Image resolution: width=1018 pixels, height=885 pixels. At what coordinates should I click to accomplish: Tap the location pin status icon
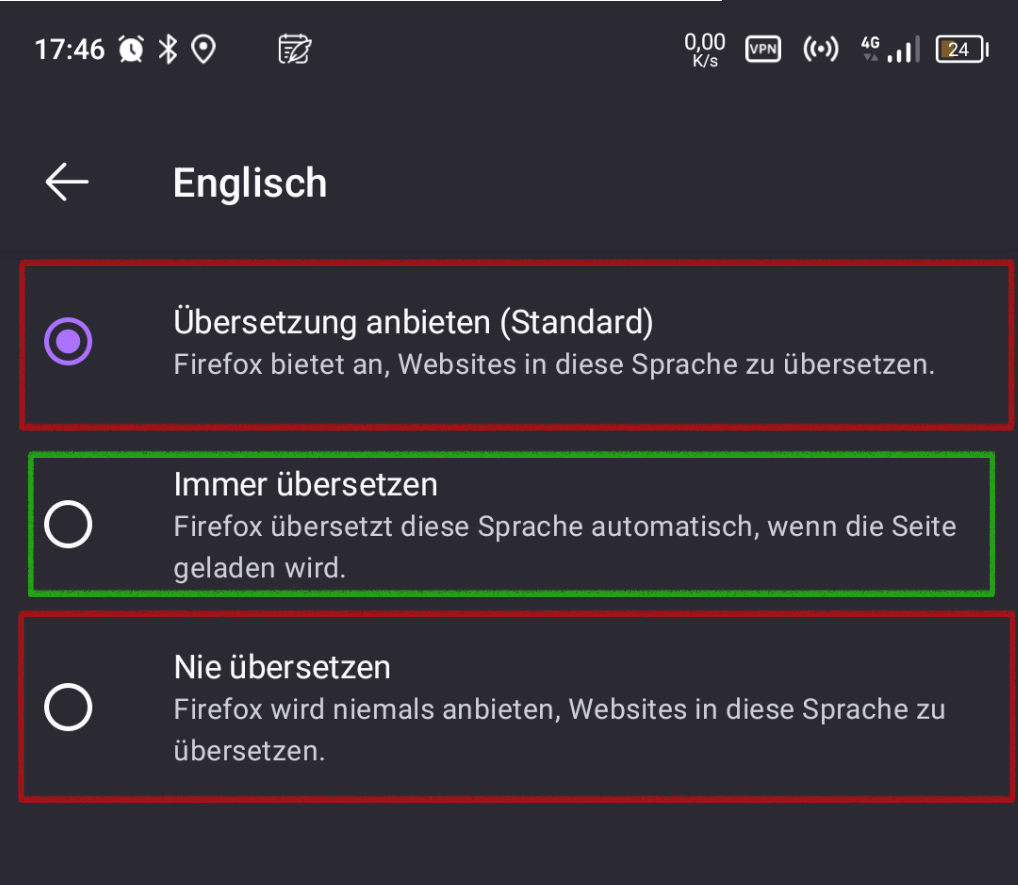click(x=204, y=49)
